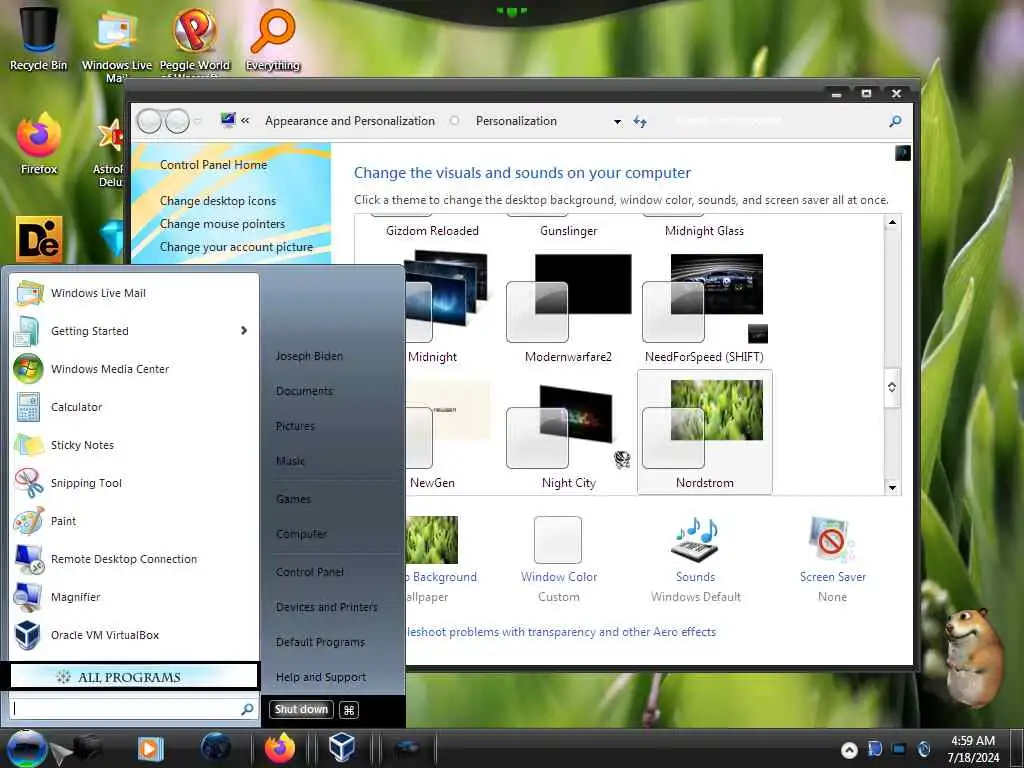Image resolution: width=1024 pixels, height=768 pixels.
Task: Open Devices and Printers
Action: pyautogui.click(x=327, y=607)
